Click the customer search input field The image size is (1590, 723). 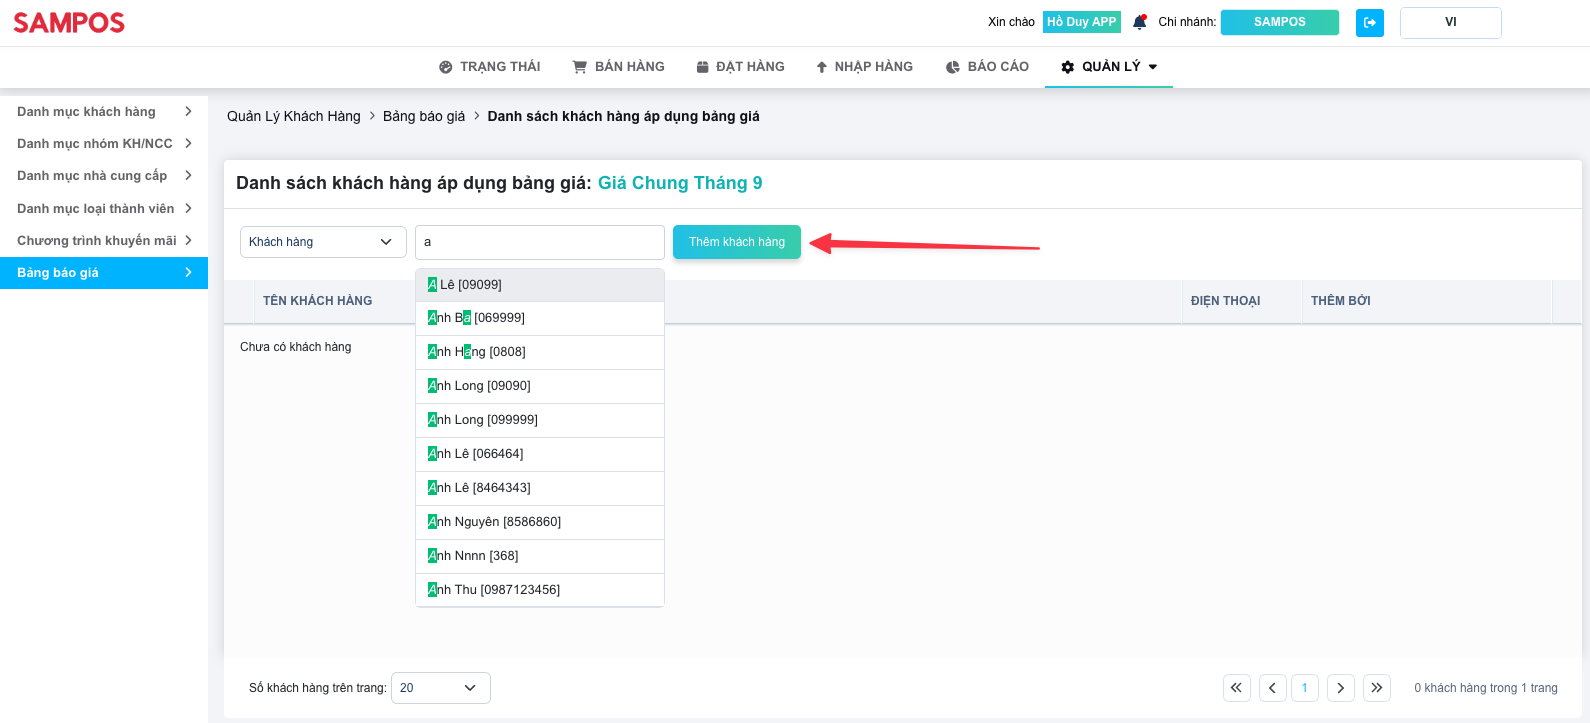[540, 242]
